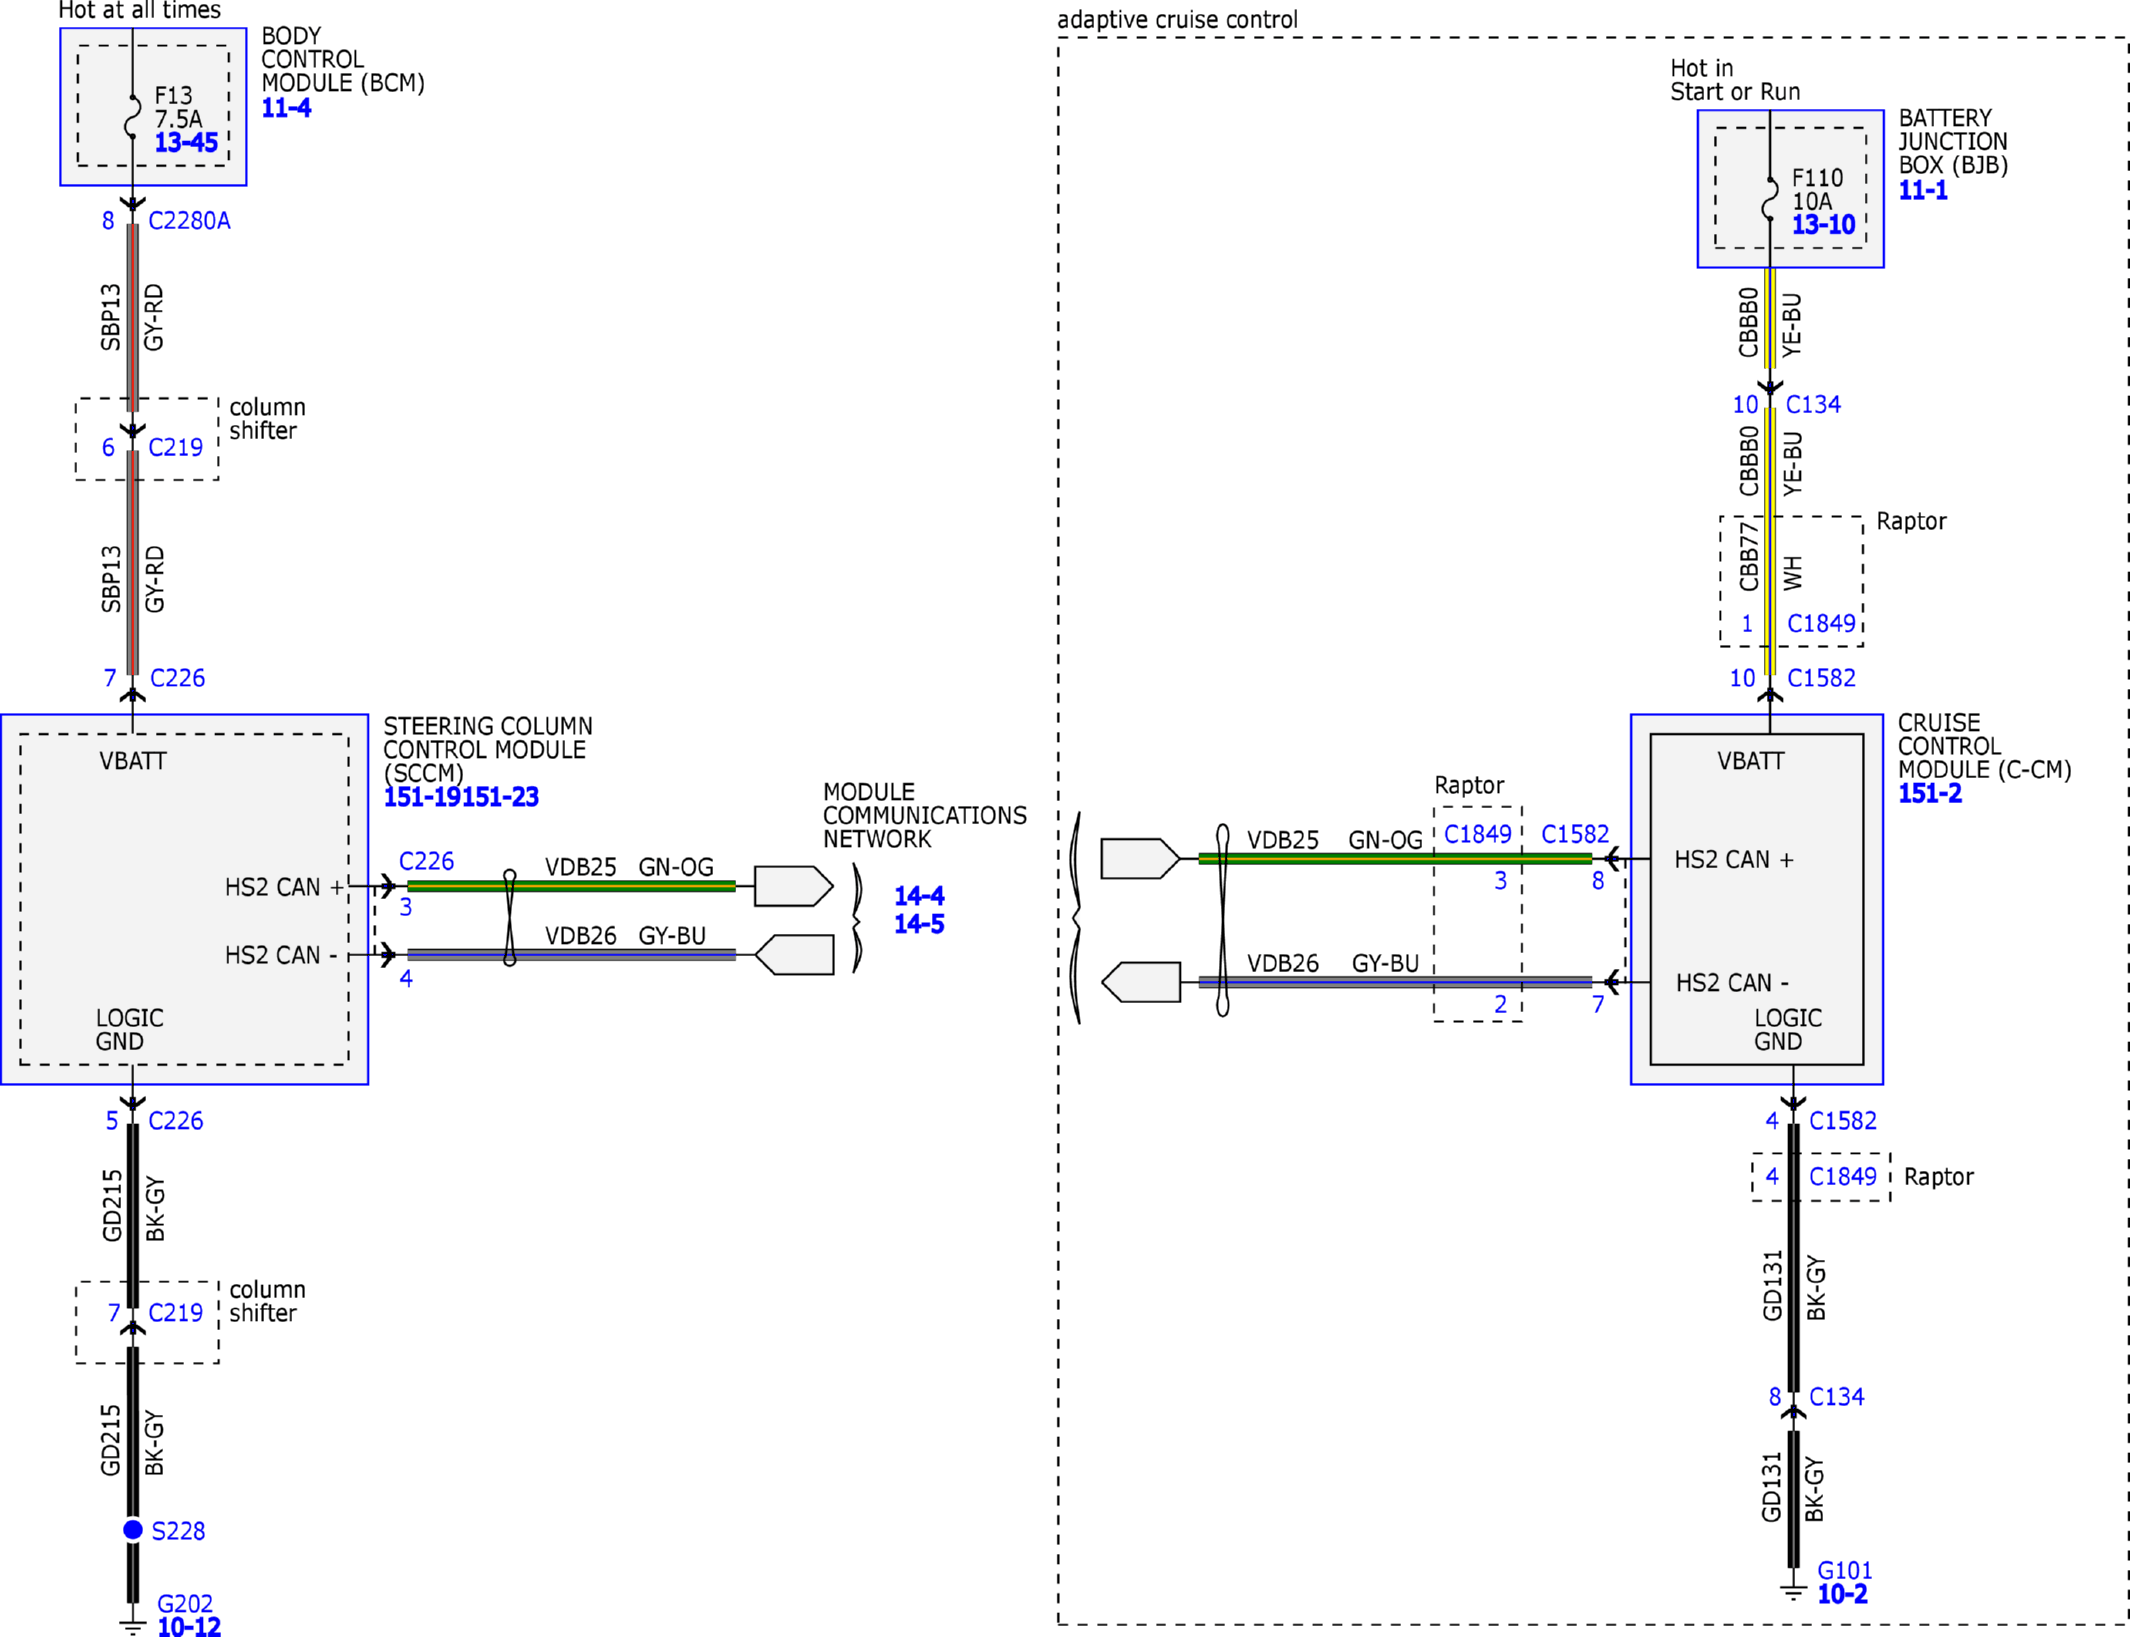
Task: Select C226 label above HS2 CAN pin 3
Action: (426, 861)
